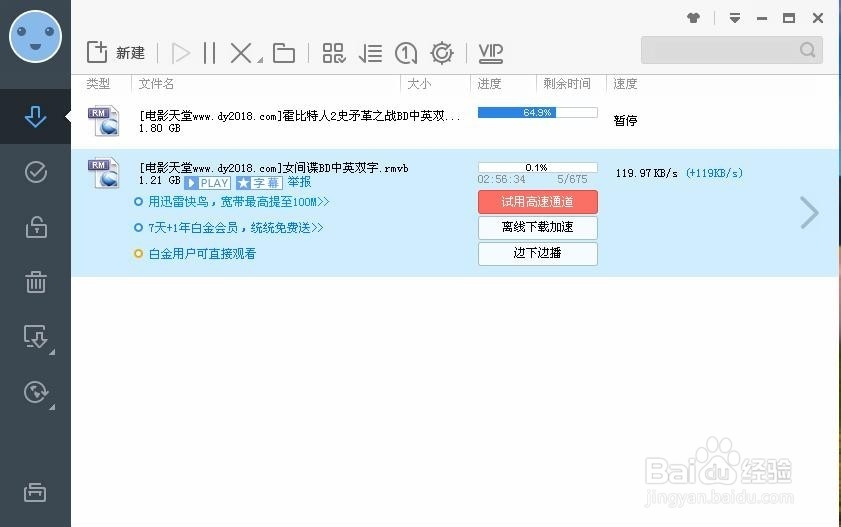Image resolution: width=841 pixels, height=527 pixels.
Task: Open the download folder icon
Action: 284,53
